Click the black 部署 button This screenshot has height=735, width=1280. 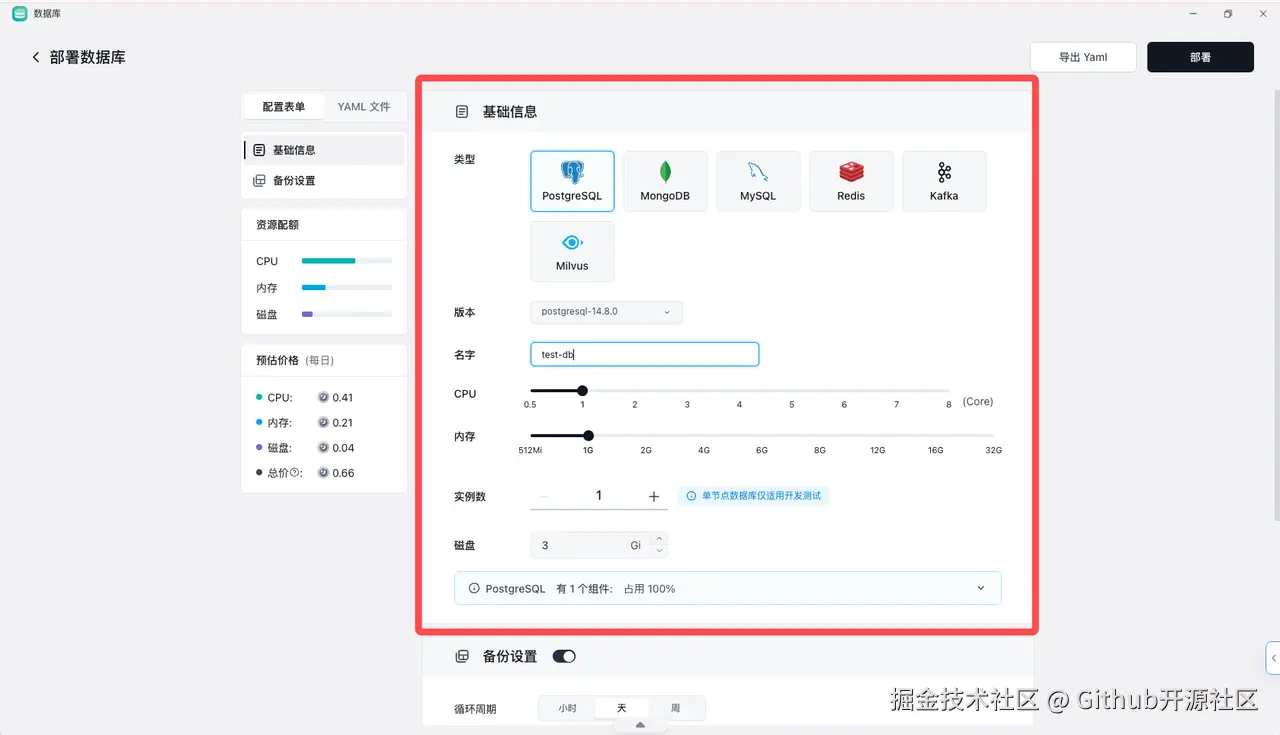tap(1200, 57)
